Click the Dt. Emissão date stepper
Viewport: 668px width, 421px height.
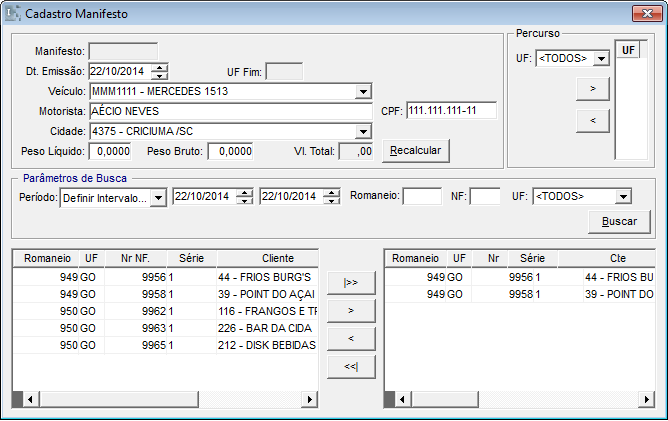point(159,71)
